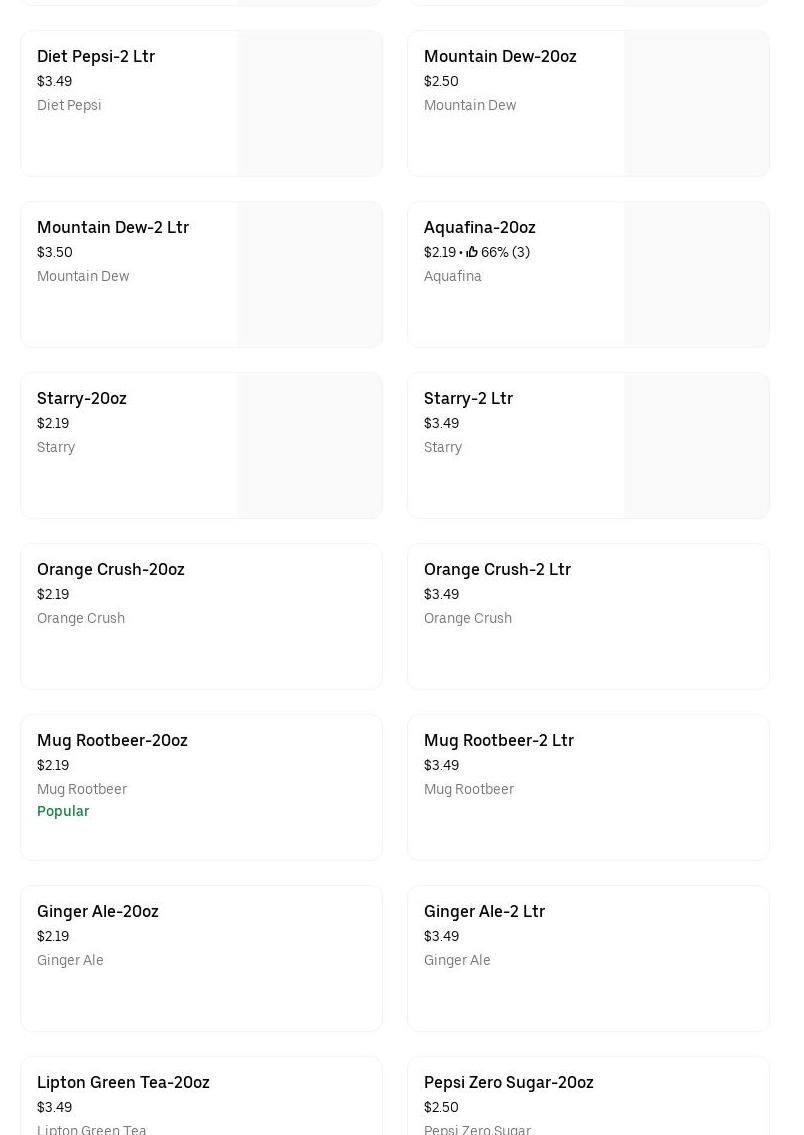Select Starry-20oz menu item

(x=82, y=399)
